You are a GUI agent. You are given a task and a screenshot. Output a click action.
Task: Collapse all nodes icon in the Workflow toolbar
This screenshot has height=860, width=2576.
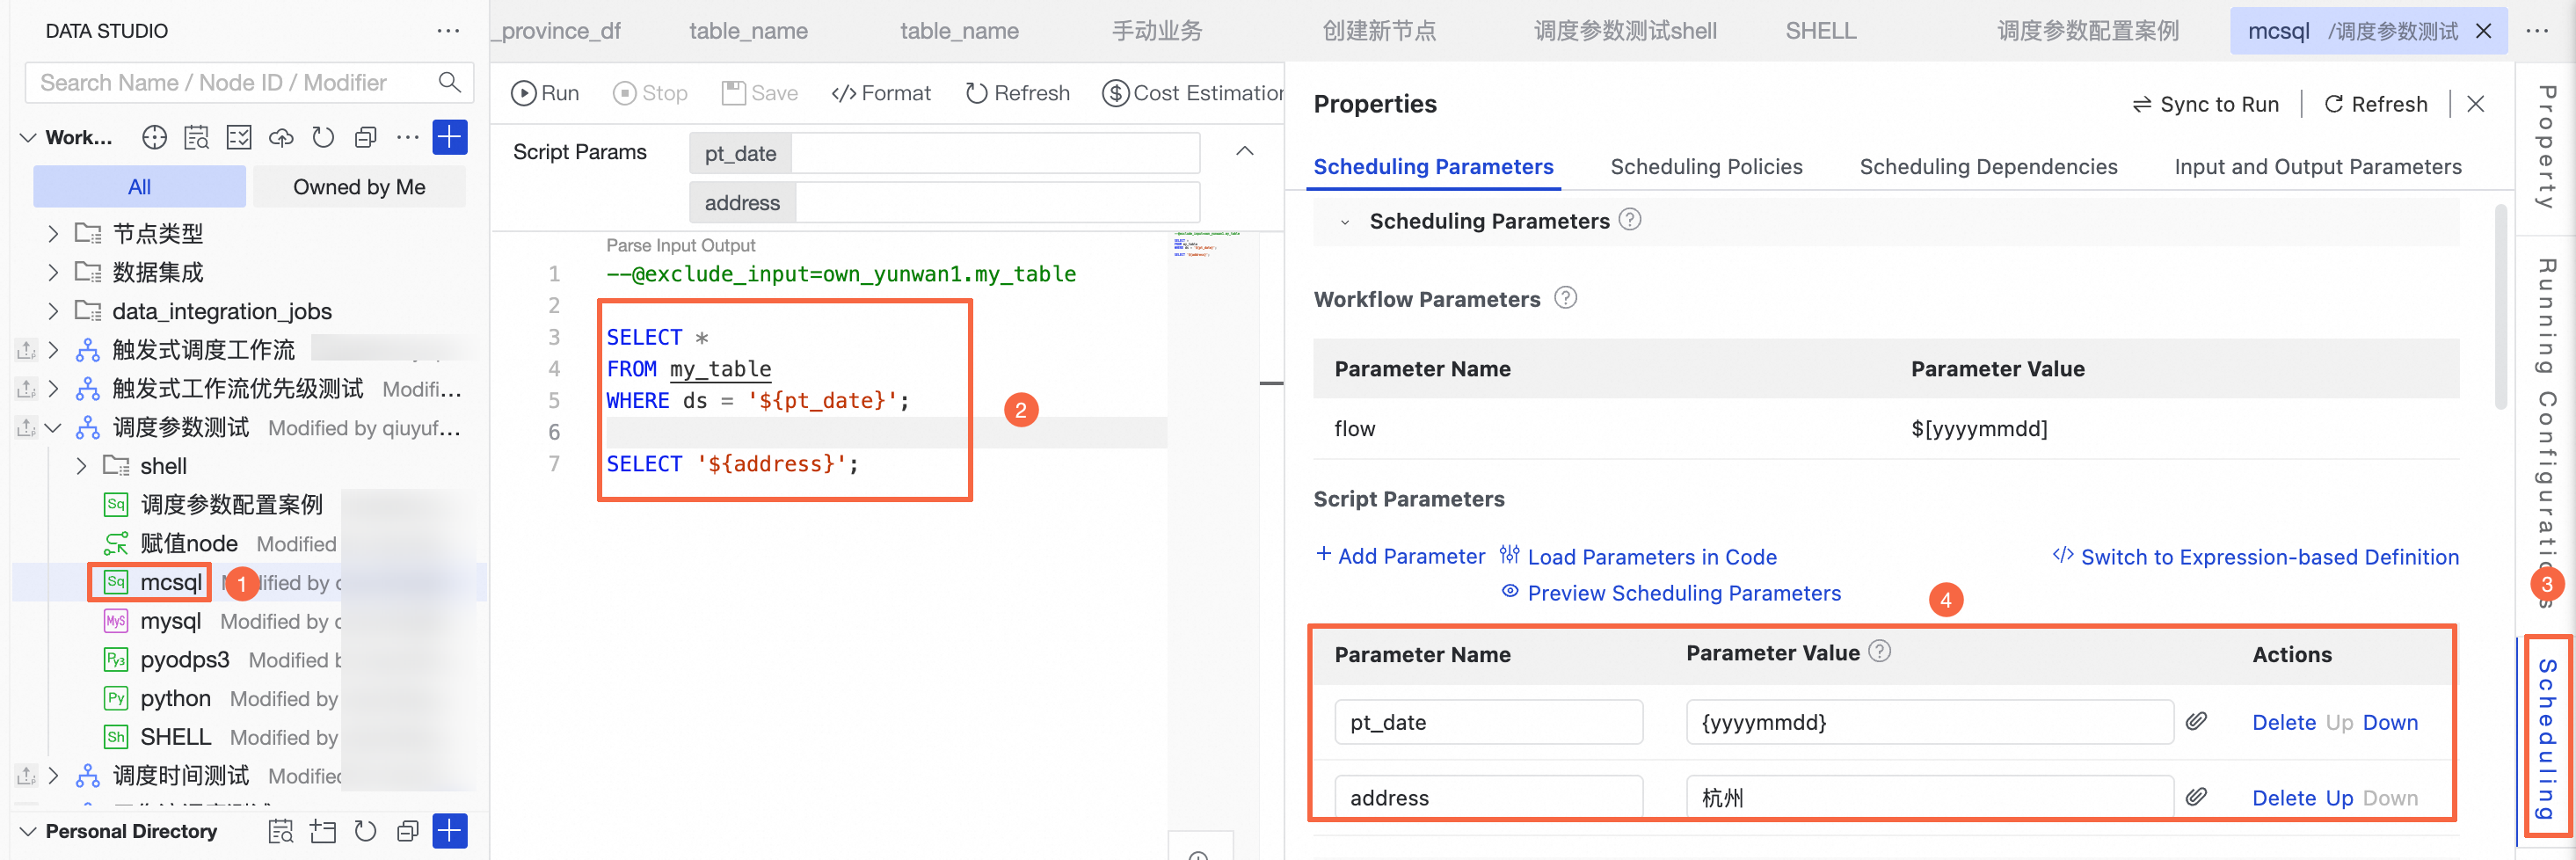tap(366, 137)
